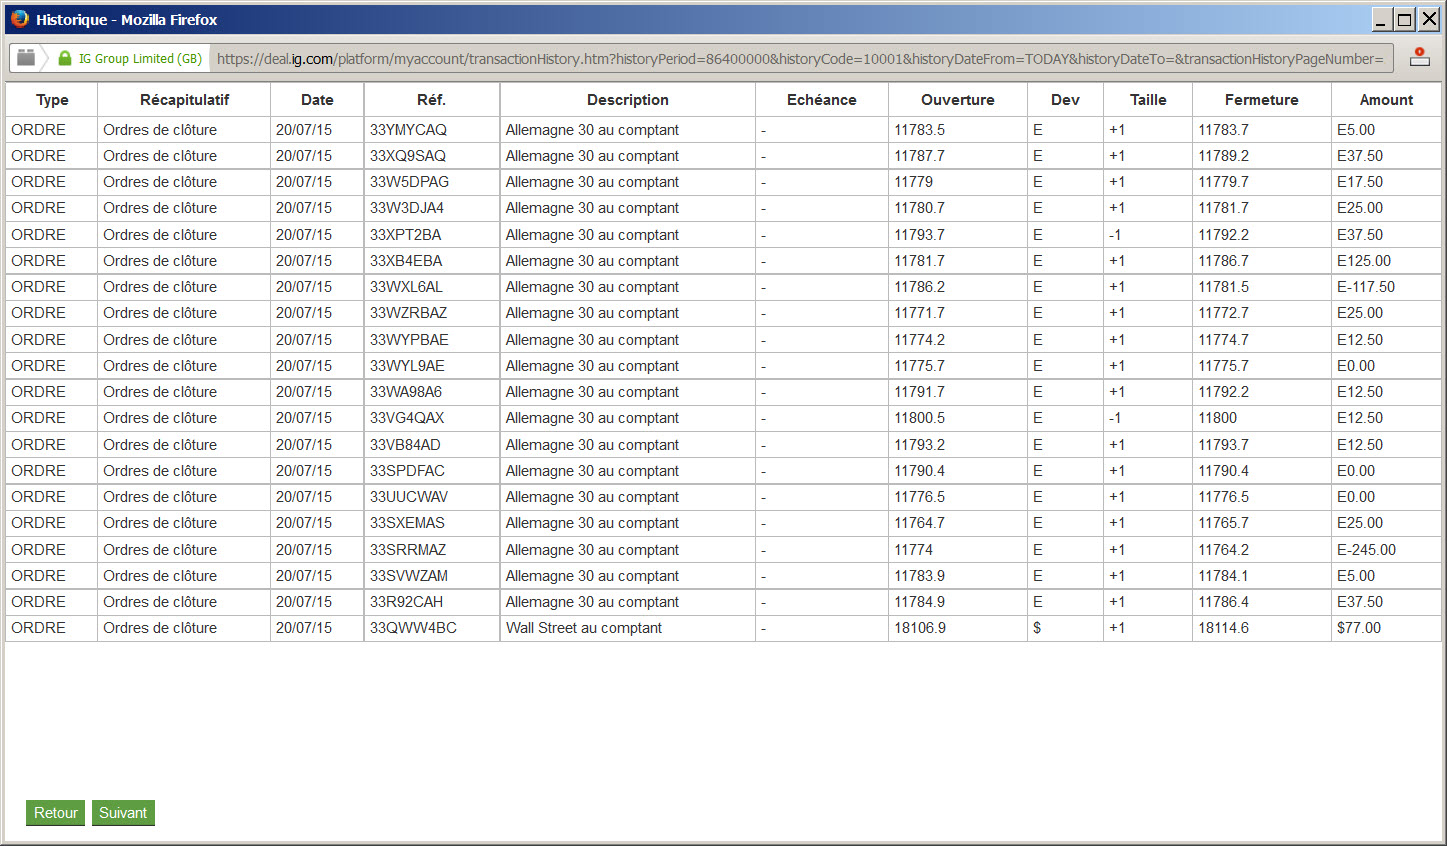Select the E-245.00 amount cell

1386,550
